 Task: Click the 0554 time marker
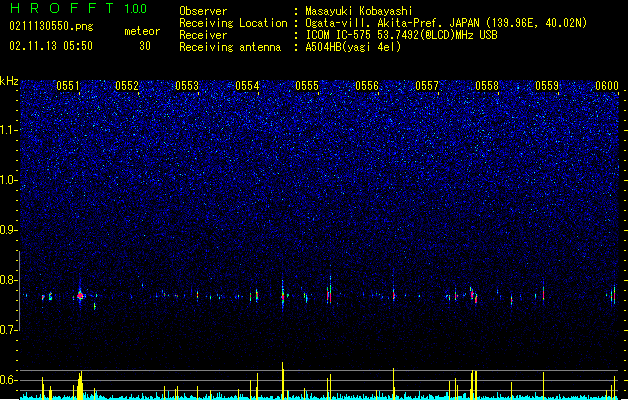tap(247, 86)
